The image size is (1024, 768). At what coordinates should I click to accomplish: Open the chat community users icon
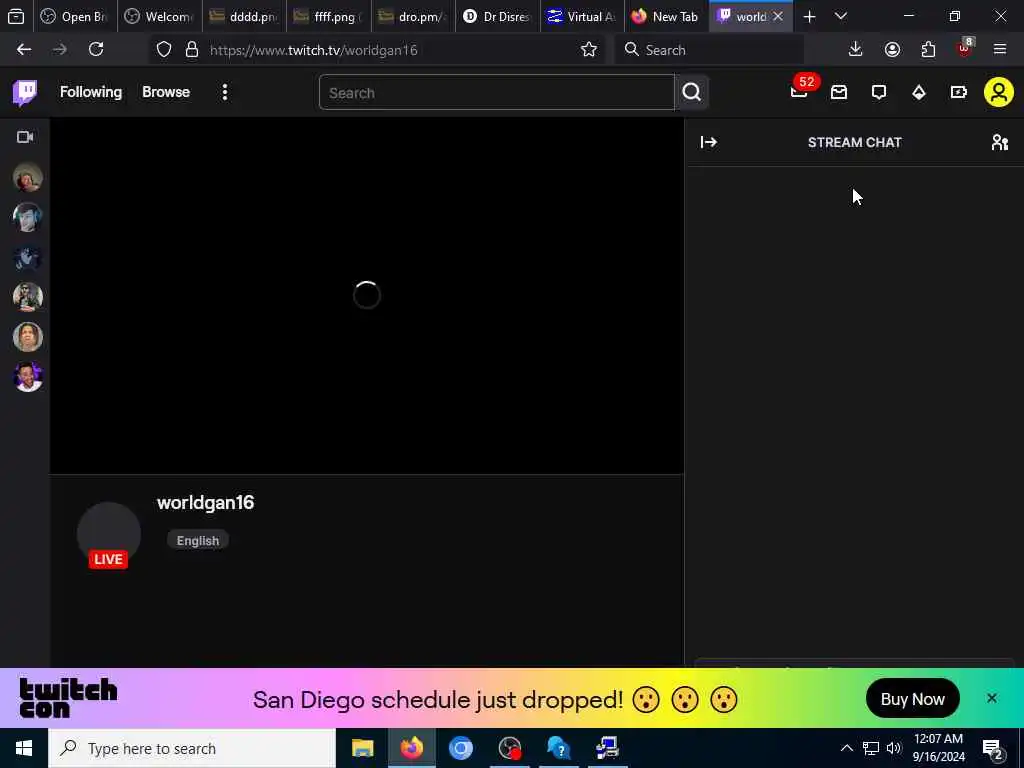(1000, 142)
